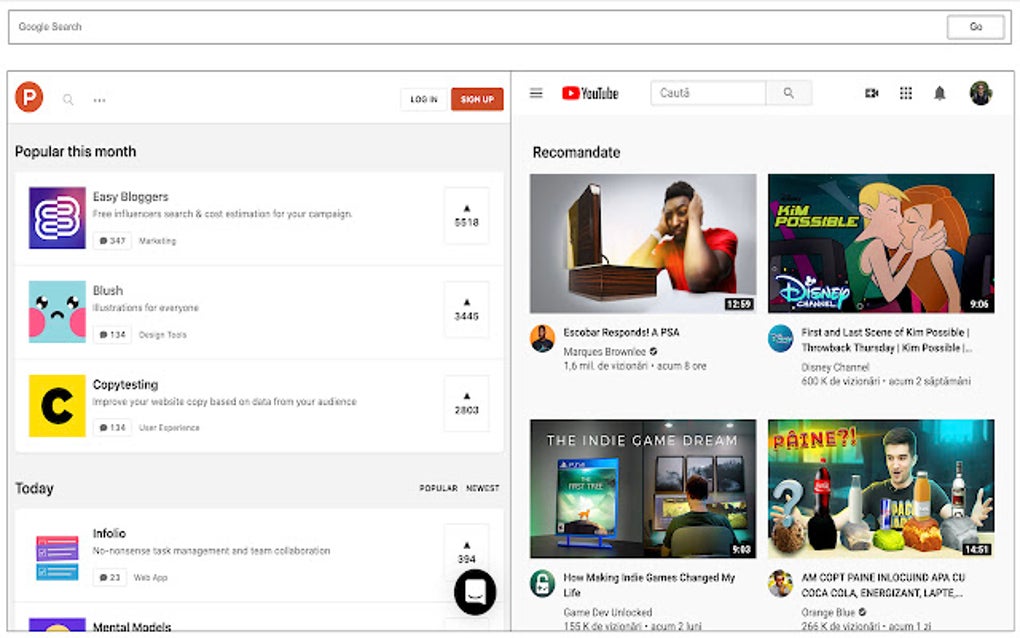Open the Product Hunt search magnifier
Image resolution: width=1020 pixels, height=638 pixels.
68,99
